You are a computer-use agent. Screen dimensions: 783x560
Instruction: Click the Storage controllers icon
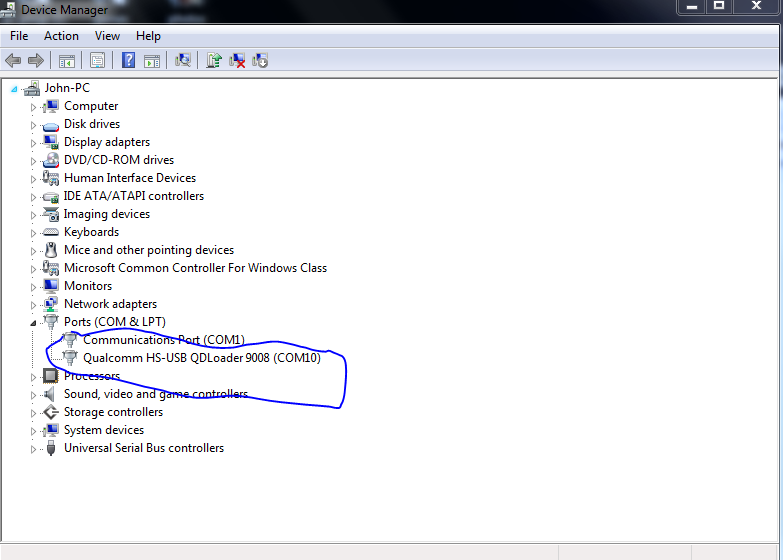pos(50,412)
